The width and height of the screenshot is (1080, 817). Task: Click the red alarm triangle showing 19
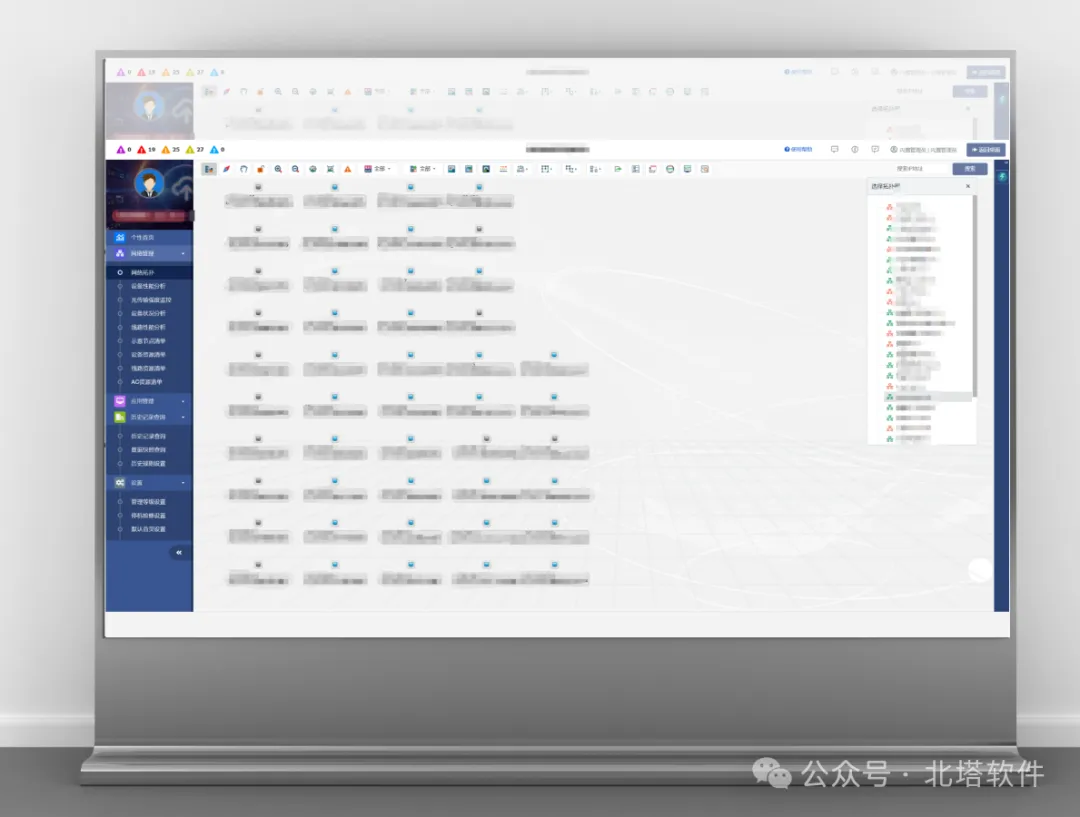click(146, 149)
